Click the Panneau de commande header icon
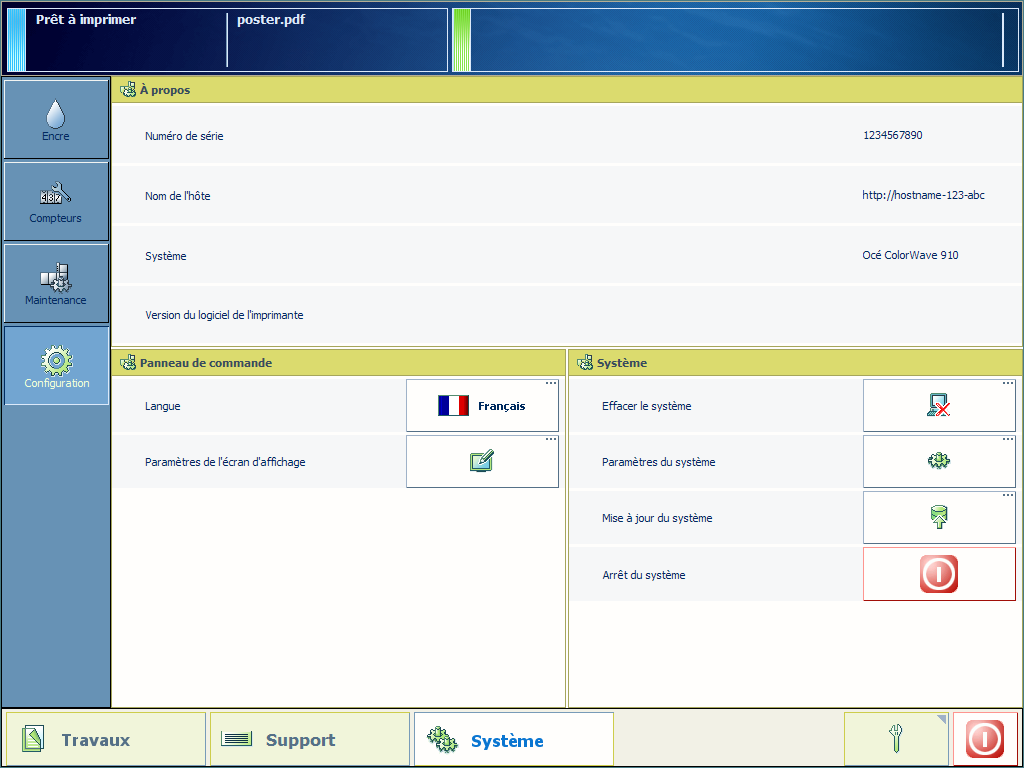 coord(128,362)
